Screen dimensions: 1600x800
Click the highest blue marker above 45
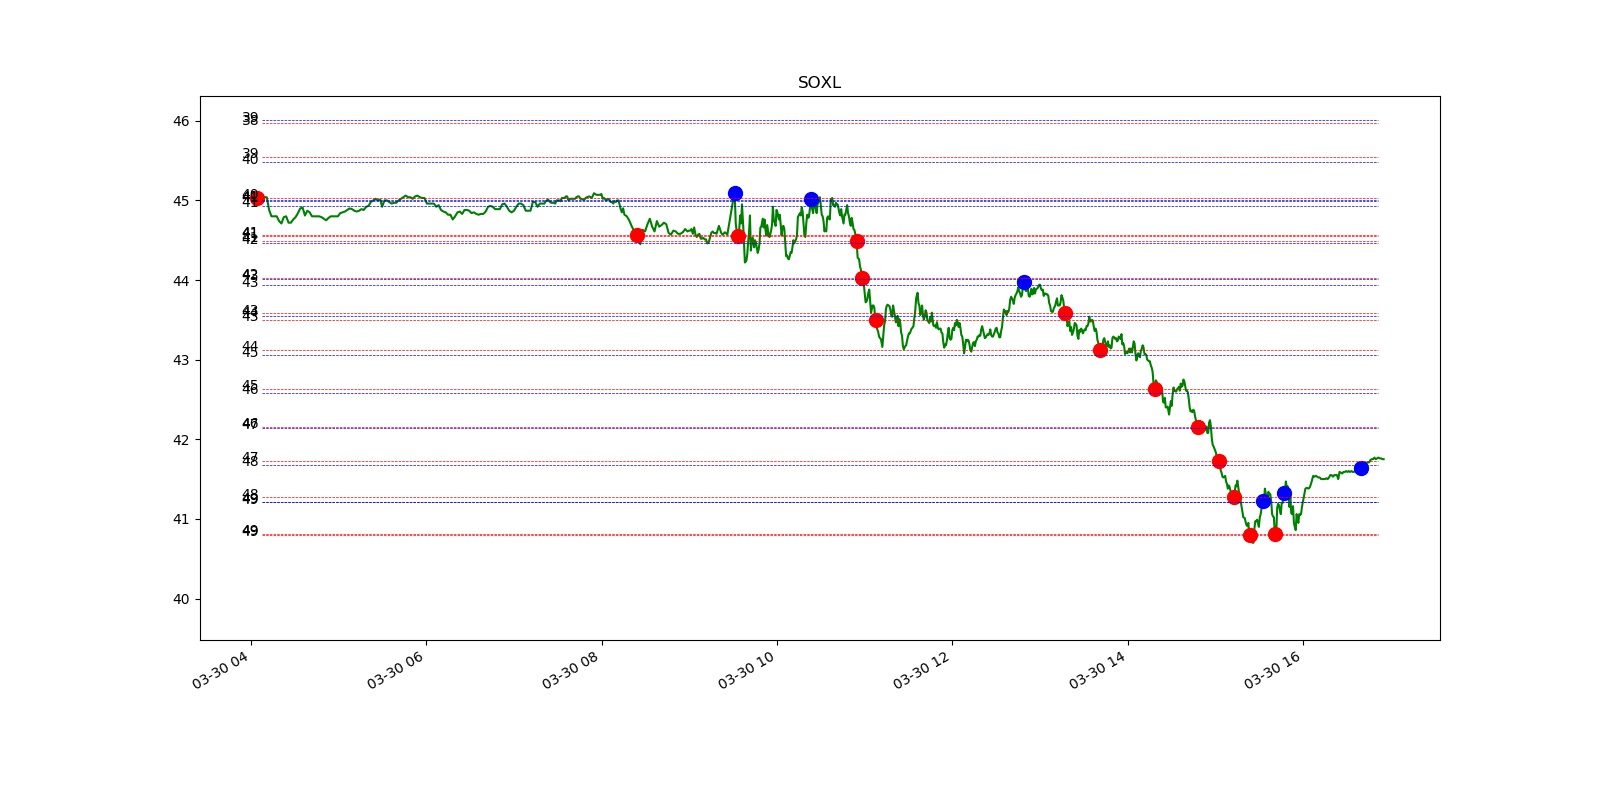(x=735, y=193)
